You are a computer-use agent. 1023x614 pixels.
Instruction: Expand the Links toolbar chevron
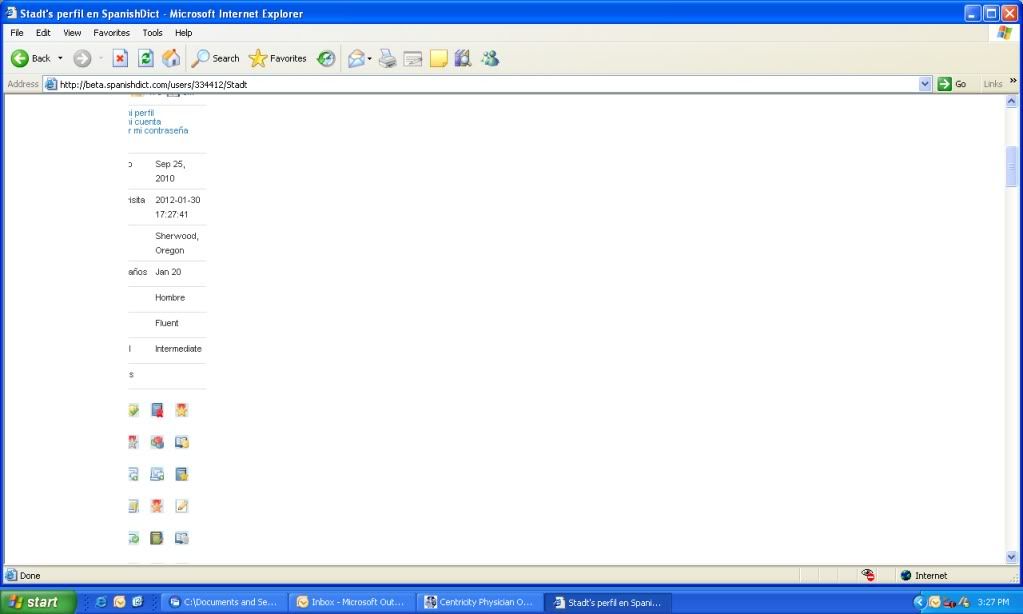click(1013, 83)
